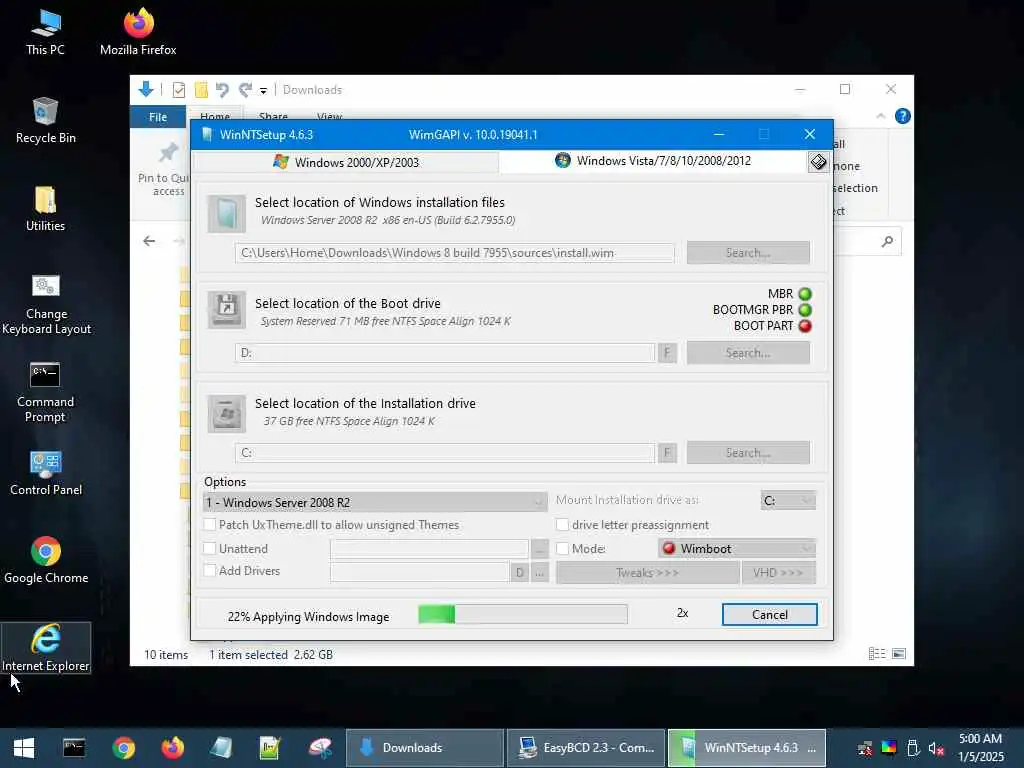Click the F format button for boot drive
The image size is (1024, 768).
click(x=667, y=353)
